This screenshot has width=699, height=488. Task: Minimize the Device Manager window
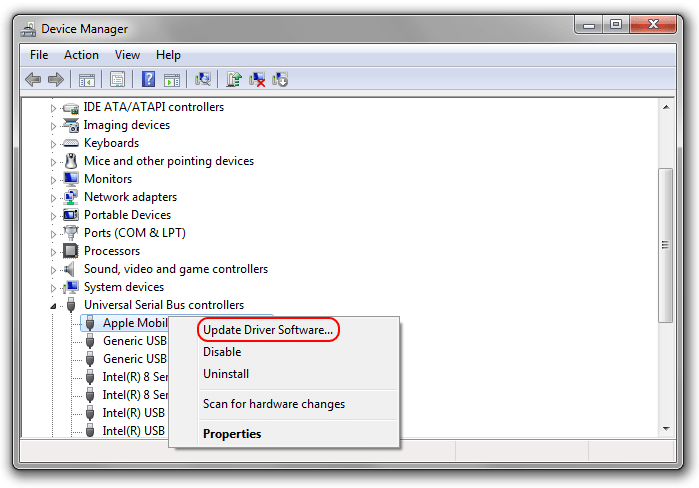point(589,25)
